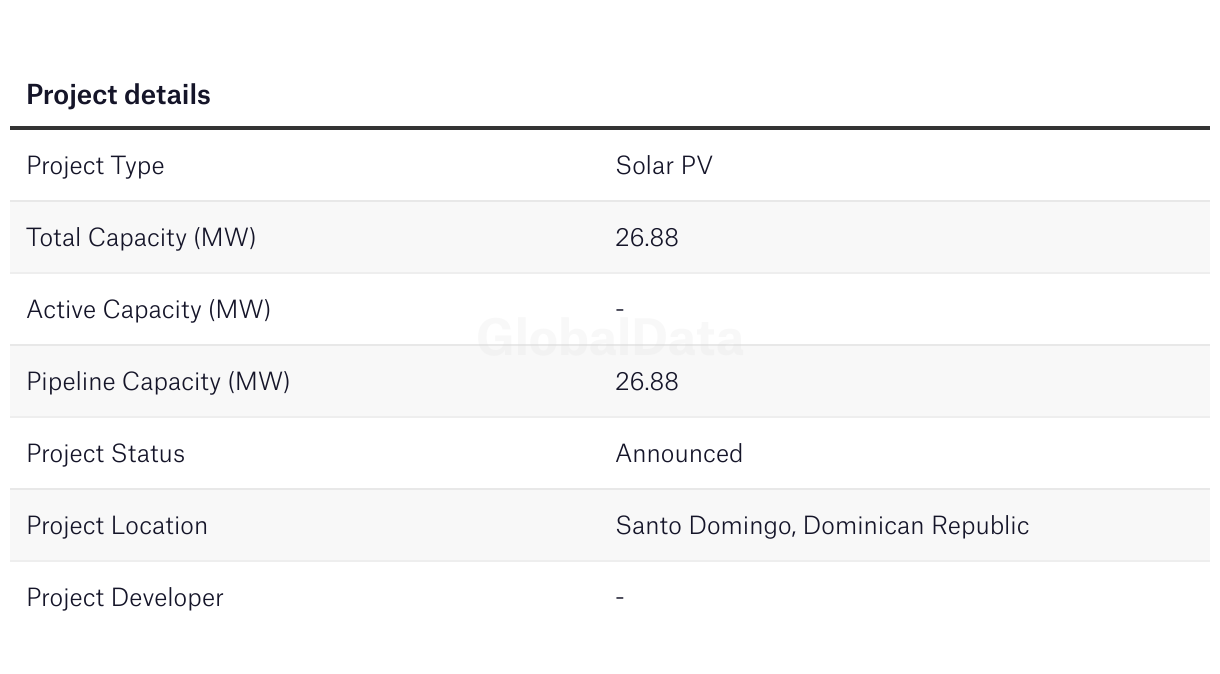1220x674 pixels.
Task: Click the dark divider line under the heading
Action: tap(610, 128)
